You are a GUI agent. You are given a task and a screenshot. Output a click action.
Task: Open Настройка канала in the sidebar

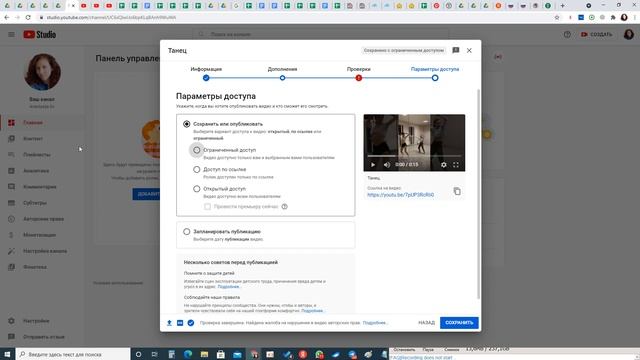tap(45, 251)
